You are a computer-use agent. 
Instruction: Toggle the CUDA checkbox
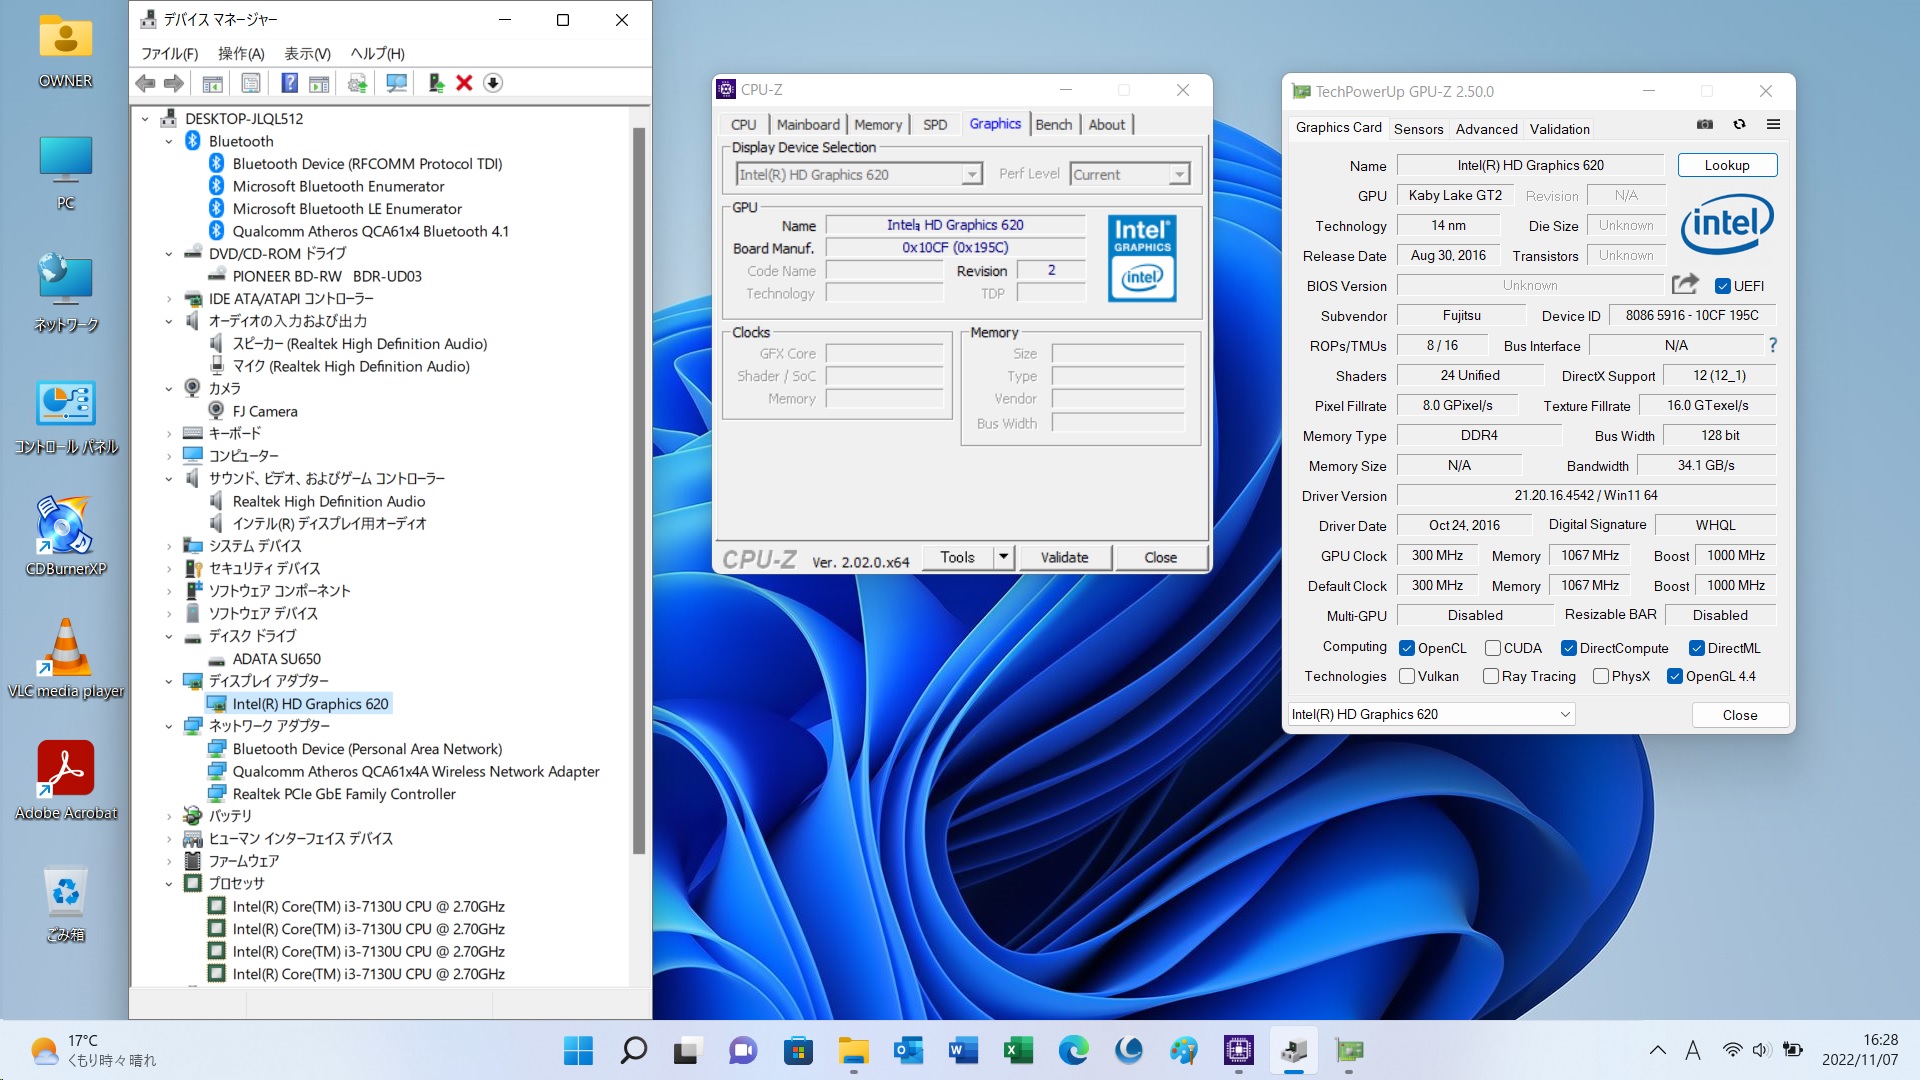coord(1492,648)
